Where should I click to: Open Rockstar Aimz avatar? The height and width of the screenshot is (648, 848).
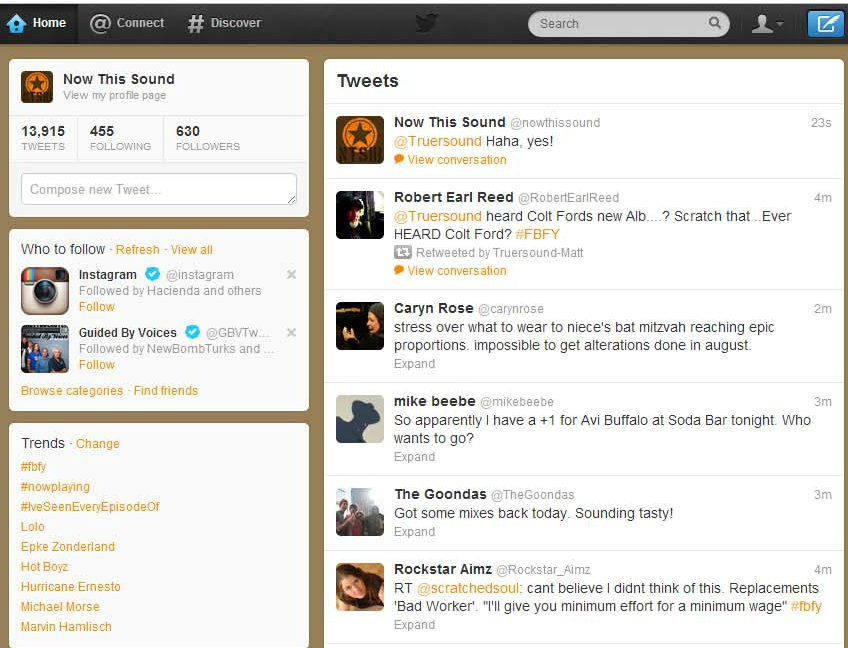tap(360, 587)
